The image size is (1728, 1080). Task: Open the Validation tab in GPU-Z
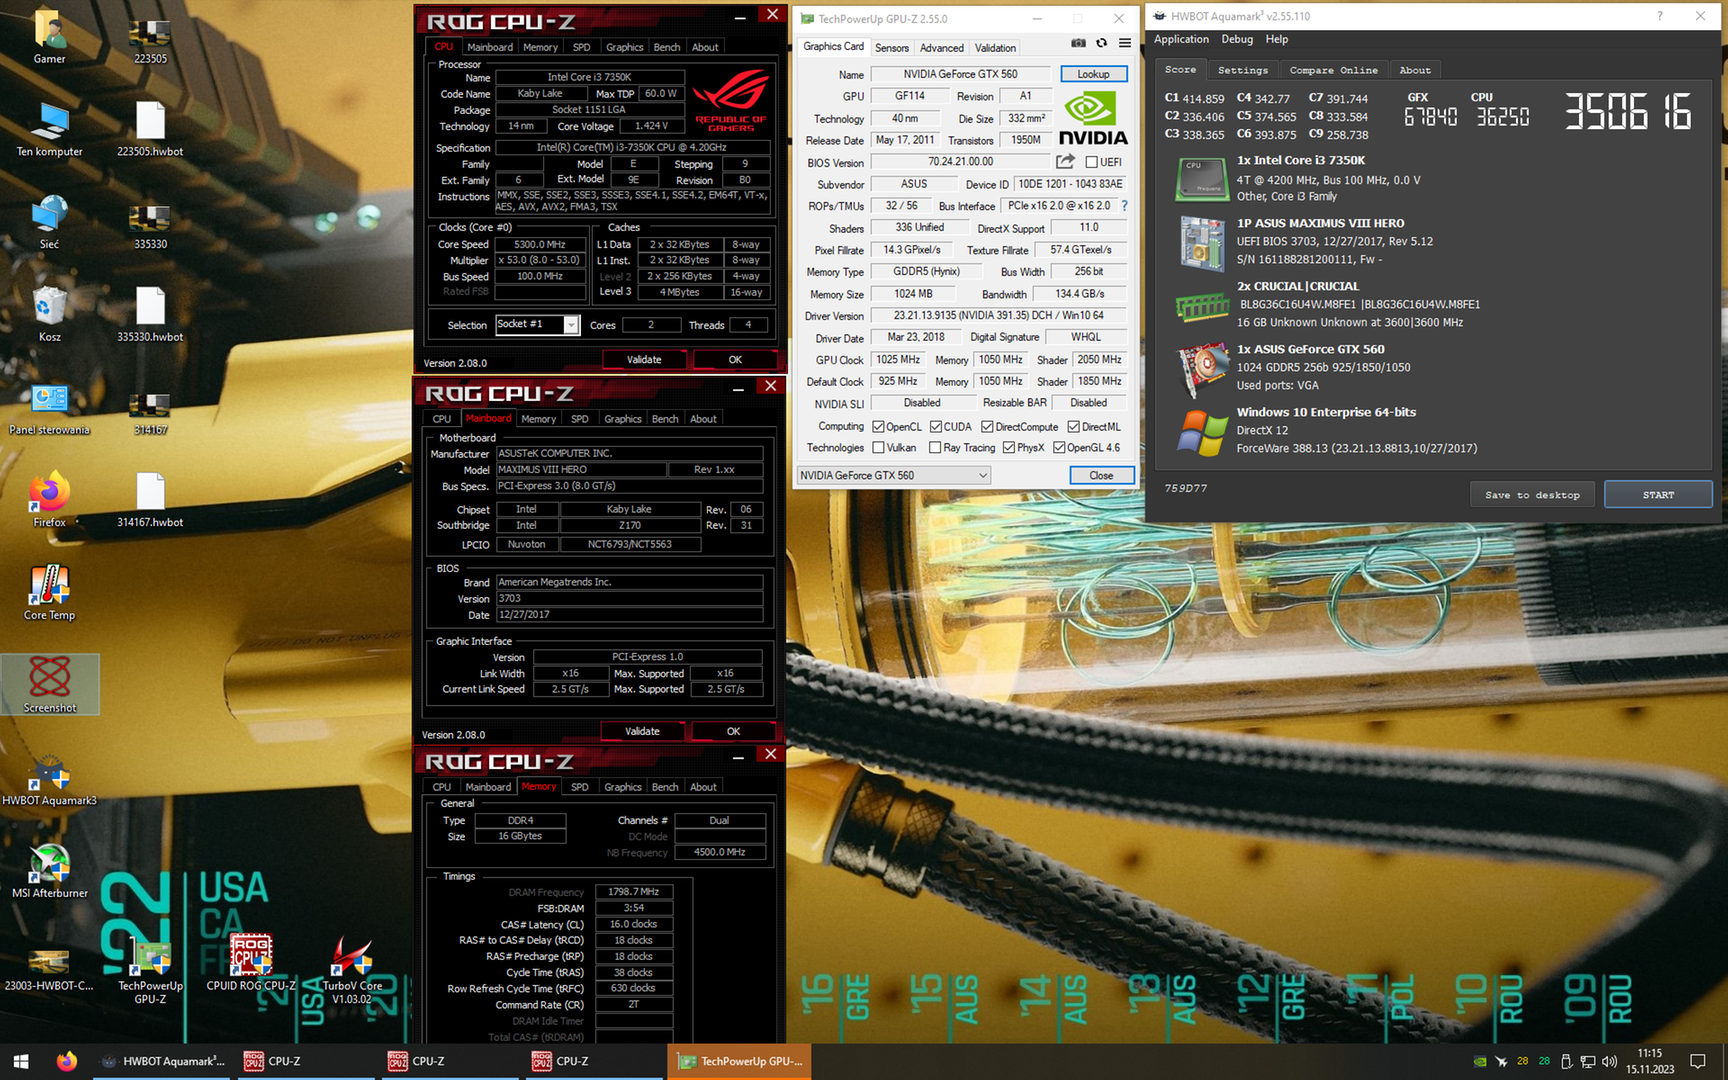pyautogui.click(x=995, y=48)
